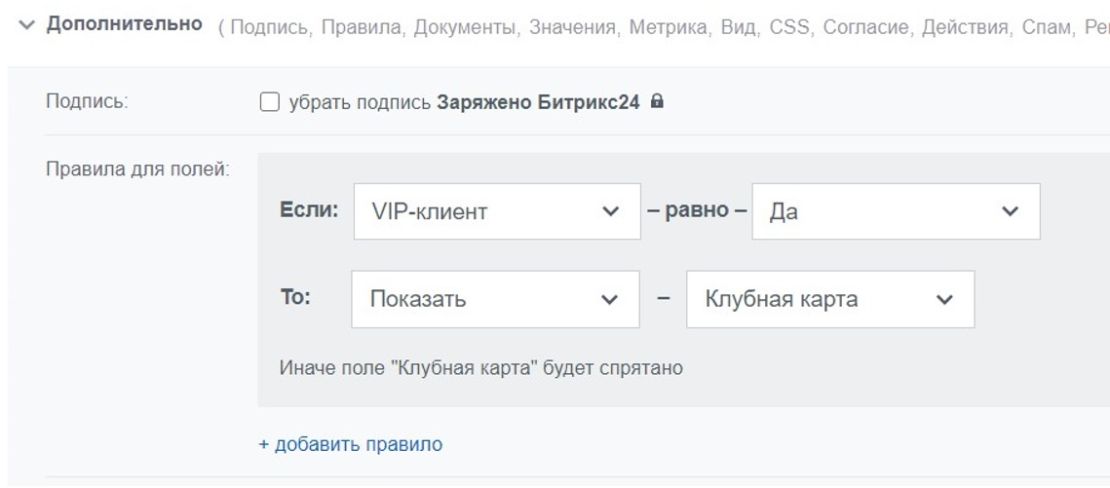Click the bold Заряжено Битрикс24 text
Screen dimensions: 1110x488
(538, 102)
